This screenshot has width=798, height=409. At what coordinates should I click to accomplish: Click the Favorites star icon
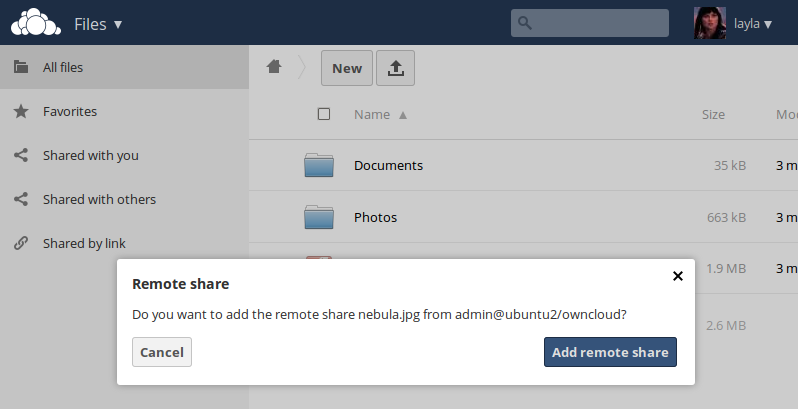click(20, 112)
